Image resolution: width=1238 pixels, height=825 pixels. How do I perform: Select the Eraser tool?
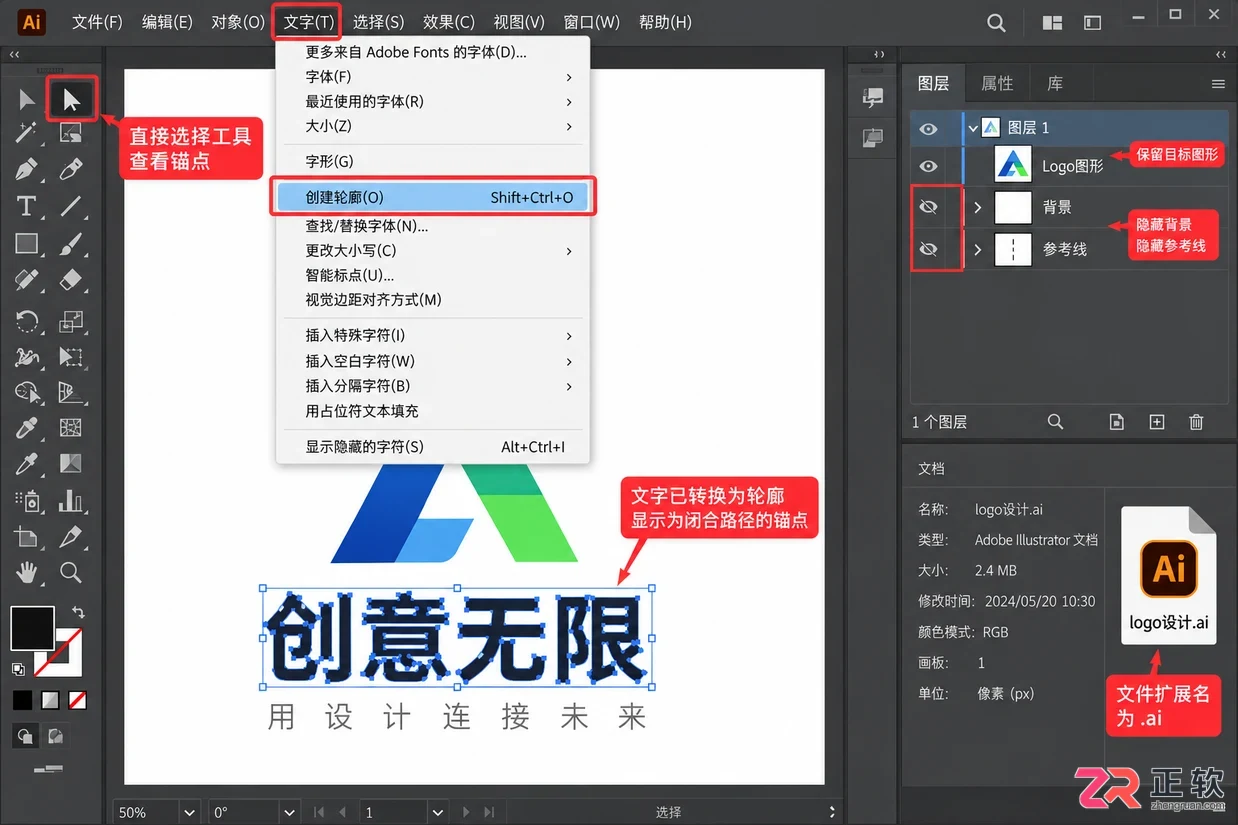tap(71, 280)
